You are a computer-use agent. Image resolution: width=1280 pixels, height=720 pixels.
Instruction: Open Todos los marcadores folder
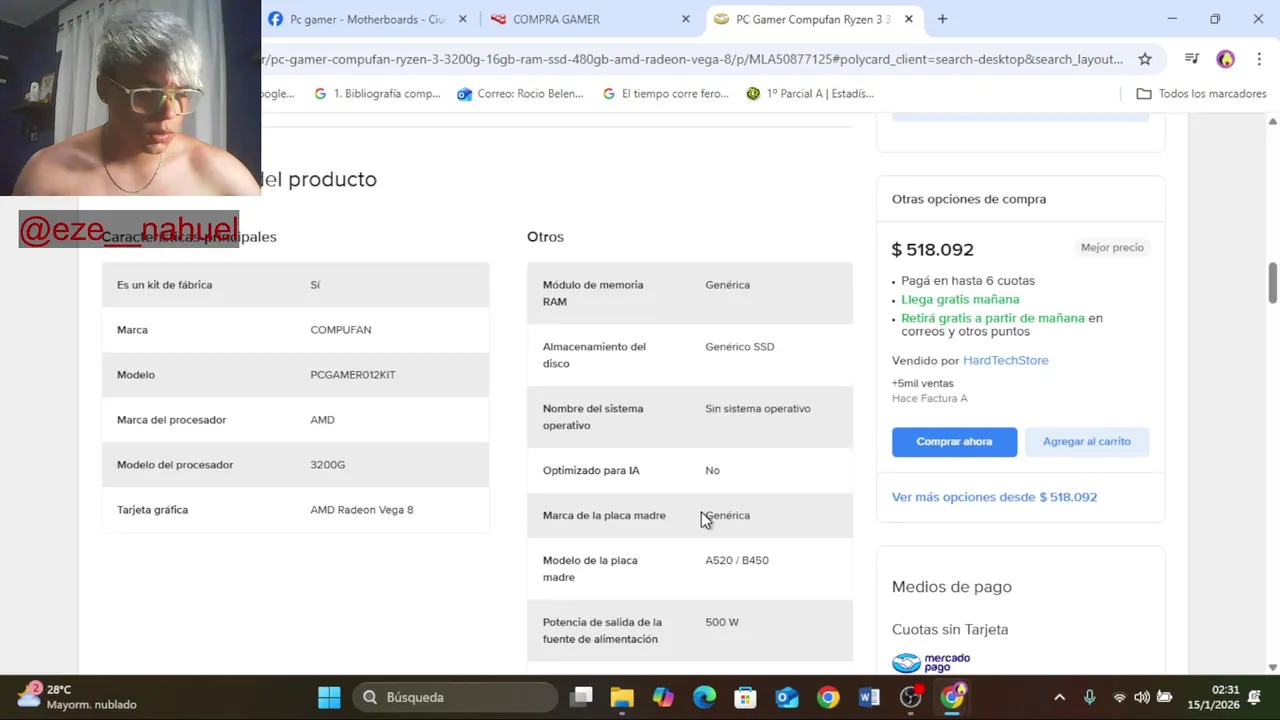click(x=1201, y=94)
